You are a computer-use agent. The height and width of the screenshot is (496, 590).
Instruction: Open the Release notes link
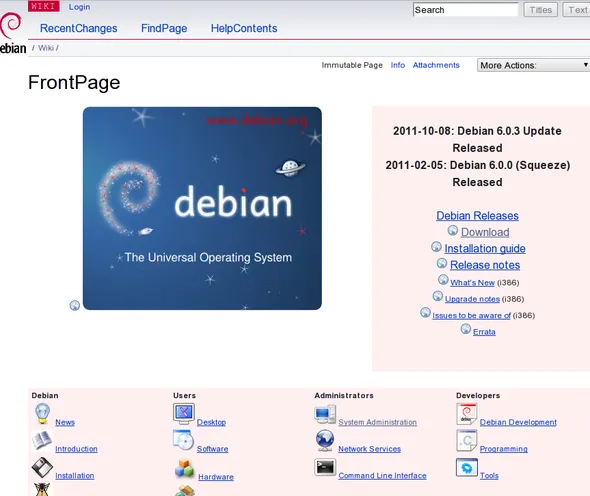click(x=485, y=265)
